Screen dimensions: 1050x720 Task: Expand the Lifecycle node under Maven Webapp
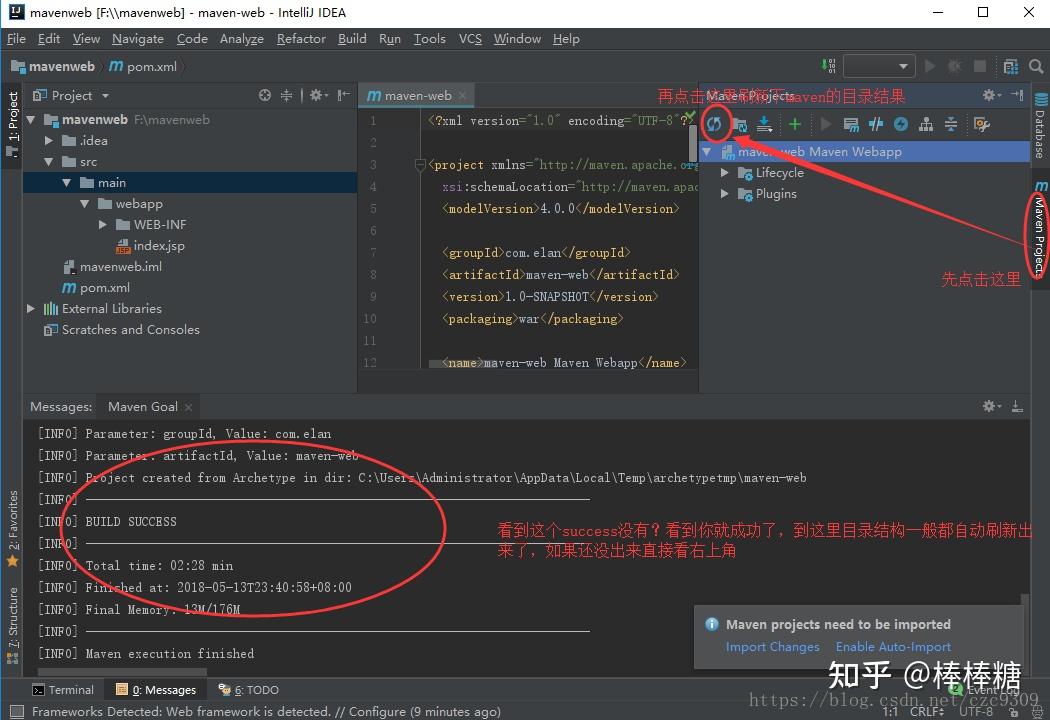click(x=725, y=172)
